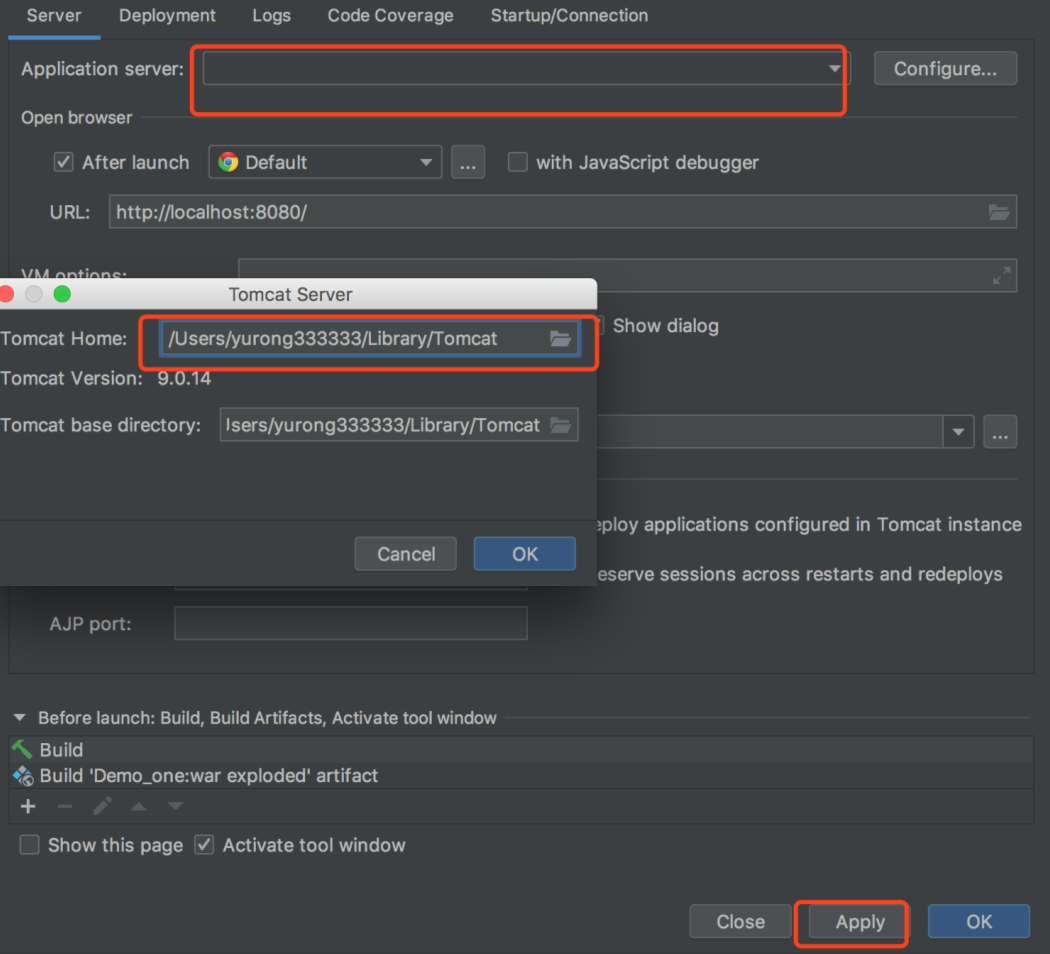
Task: Collapse the Before launch section
Action: tap(19, 718)
